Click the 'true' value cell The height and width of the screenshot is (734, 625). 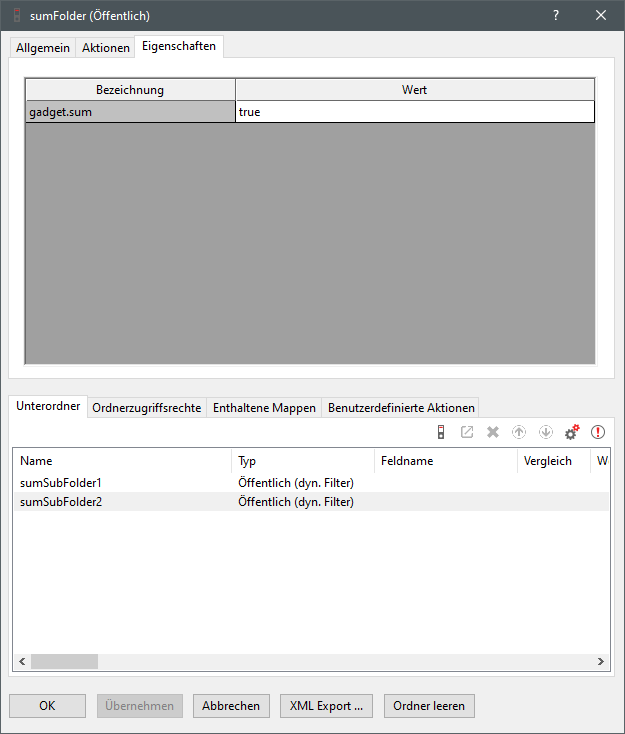(x=415, y=112)
